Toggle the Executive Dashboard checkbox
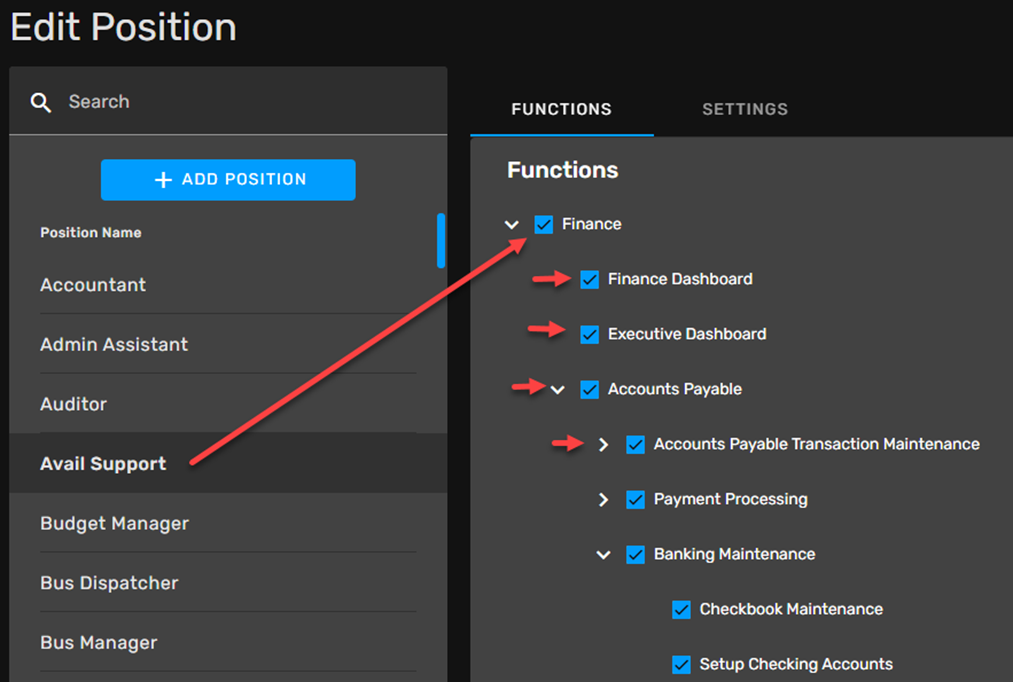Viewport: 1013px width, 682px height. coord(589,334)
